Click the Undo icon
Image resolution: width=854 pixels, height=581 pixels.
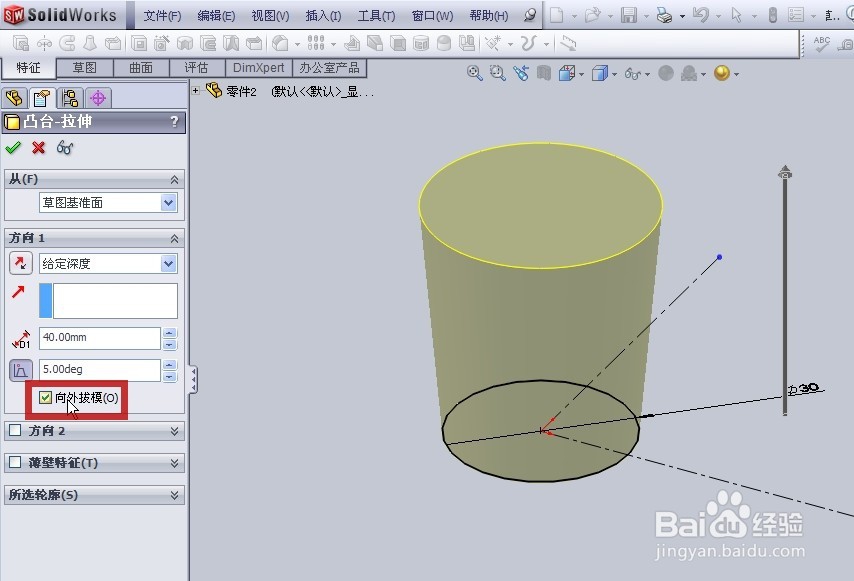[x=700, y=15]
